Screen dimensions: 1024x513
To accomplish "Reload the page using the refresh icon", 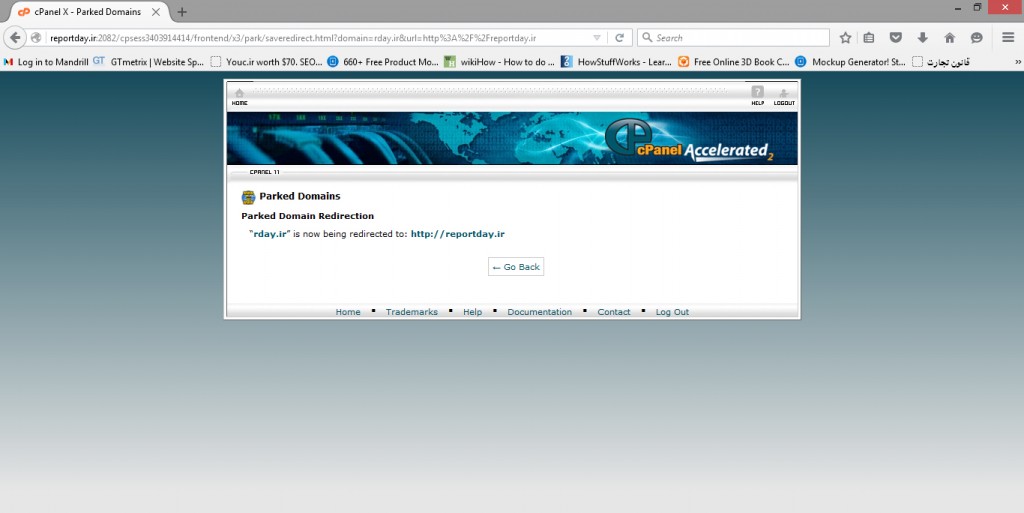I will click(620, 38).
